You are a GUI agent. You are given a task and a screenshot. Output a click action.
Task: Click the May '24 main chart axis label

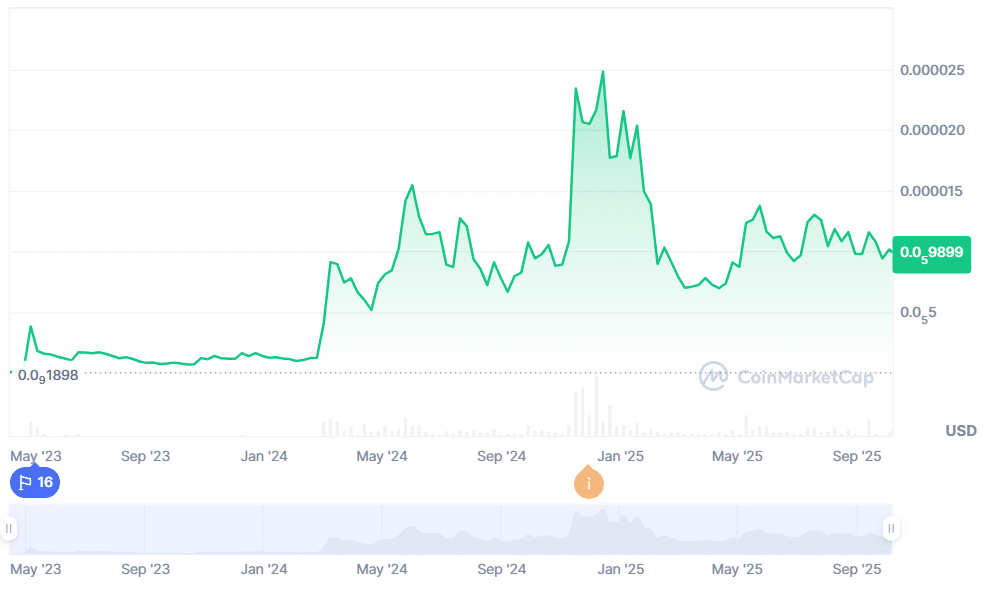[x=382, y=456]
